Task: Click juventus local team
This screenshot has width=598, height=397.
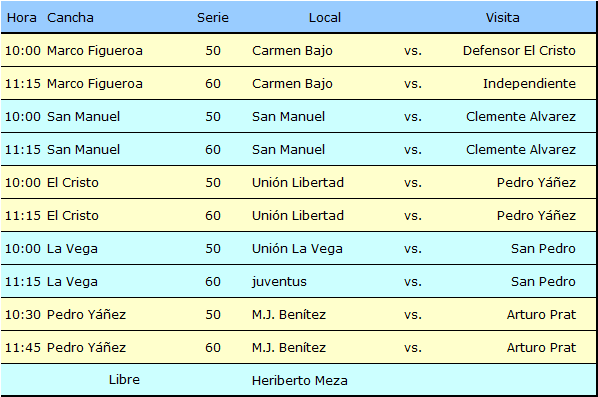Action: [x=279, y=281]
